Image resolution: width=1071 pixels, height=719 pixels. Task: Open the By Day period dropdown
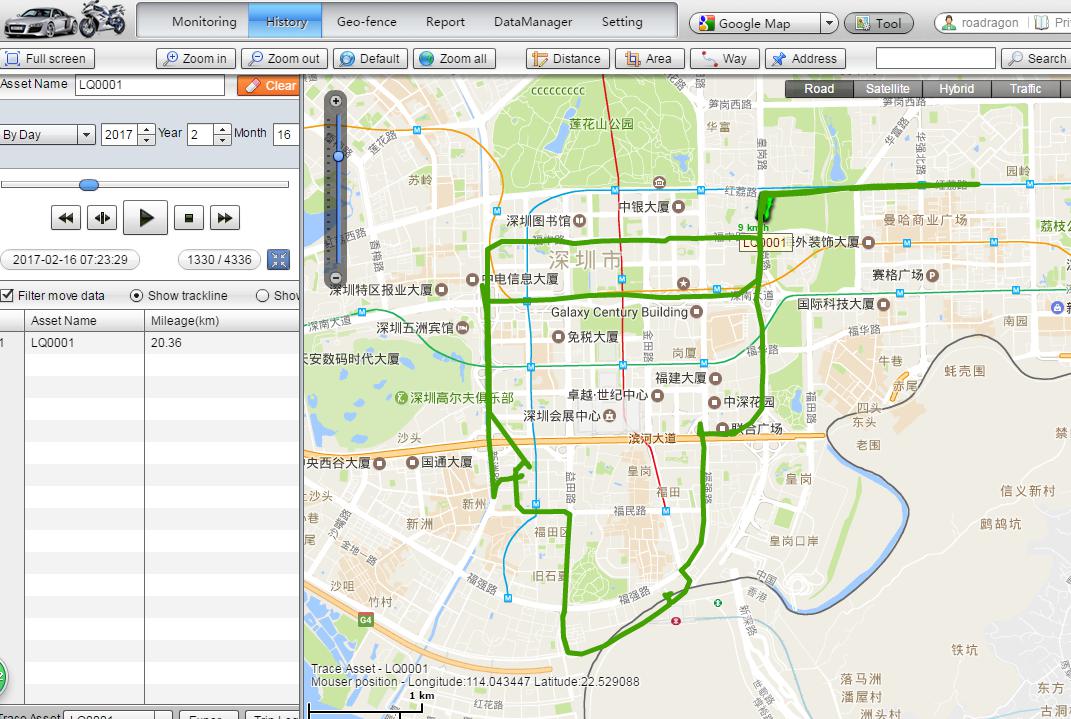[86, 135]
